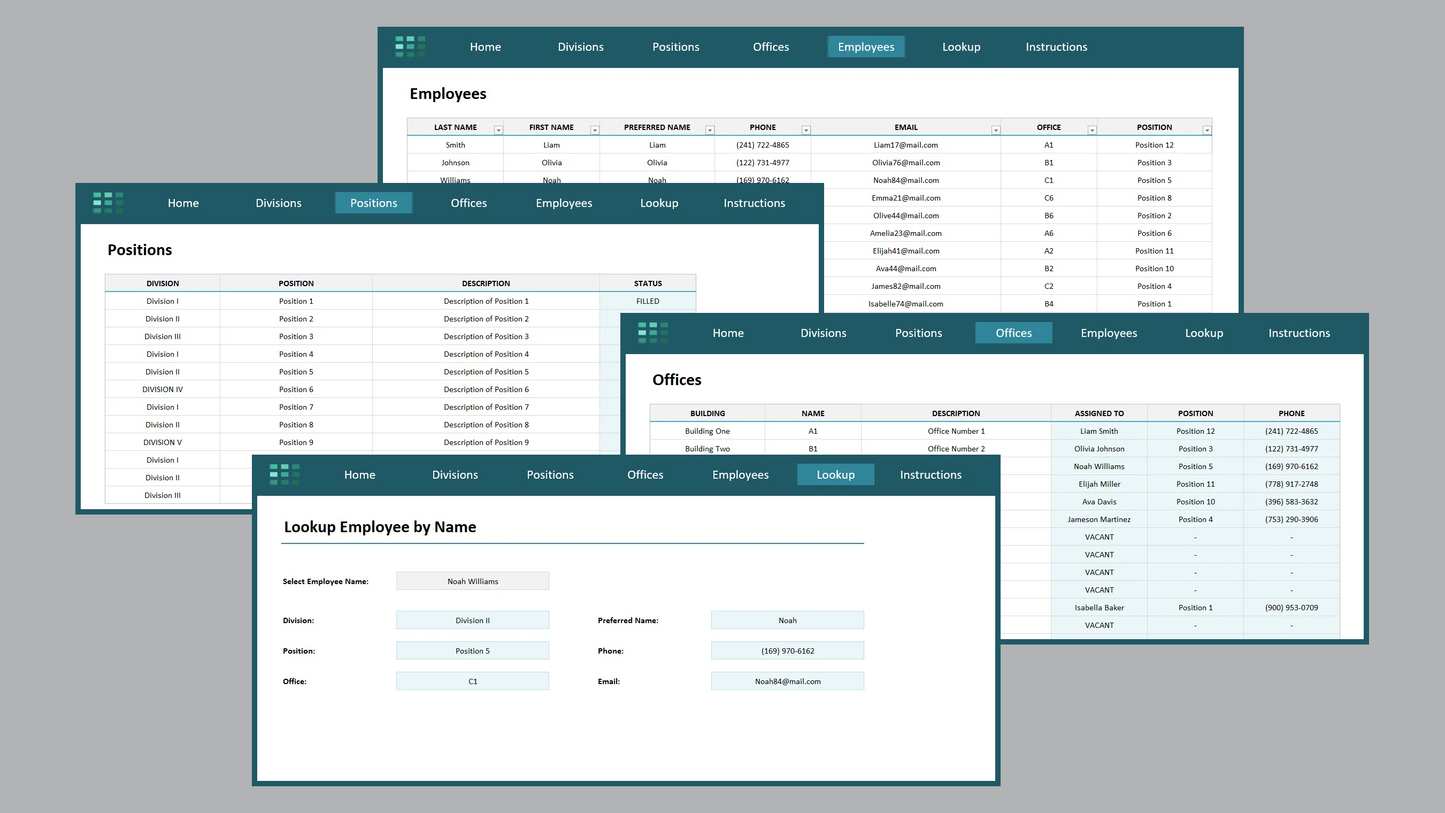1445x813 pixels.
Task: Go to the Home tab on the Lookup window
Action: click(x=359, y=474)
